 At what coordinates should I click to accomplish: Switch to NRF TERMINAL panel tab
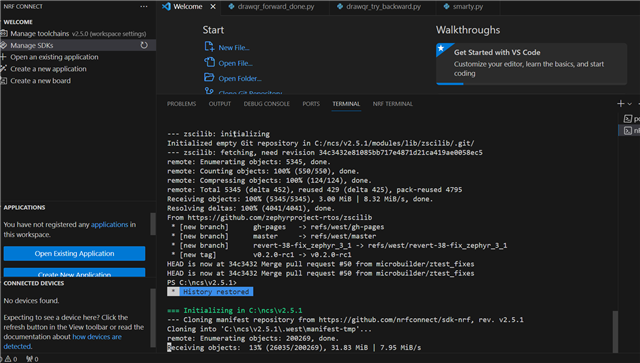393,104
